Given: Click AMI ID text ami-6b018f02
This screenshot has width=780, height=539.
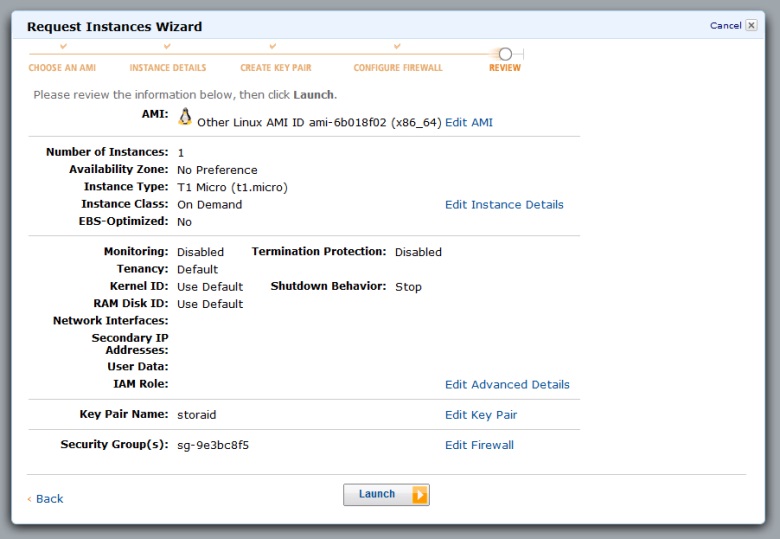Looking at the screenshot, I should point(347,122).
